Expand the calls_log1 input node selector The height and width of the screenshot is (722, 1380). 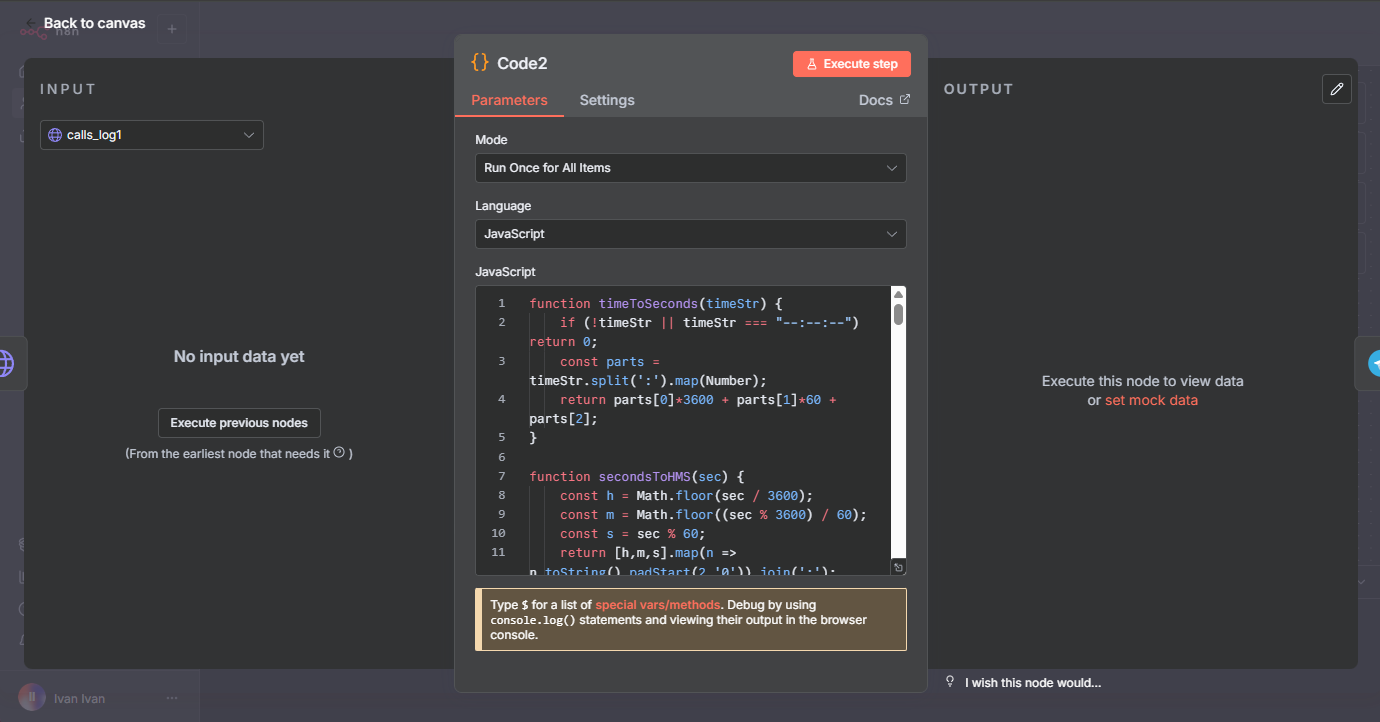tap(152, 135)
